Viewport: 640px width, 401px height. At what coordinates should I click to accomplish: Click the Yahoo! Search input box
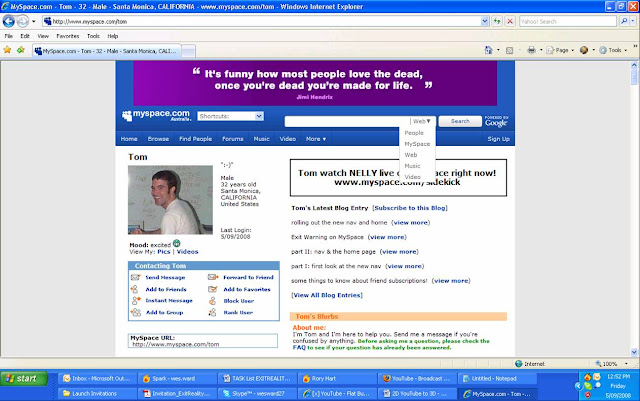coord(568,21)
